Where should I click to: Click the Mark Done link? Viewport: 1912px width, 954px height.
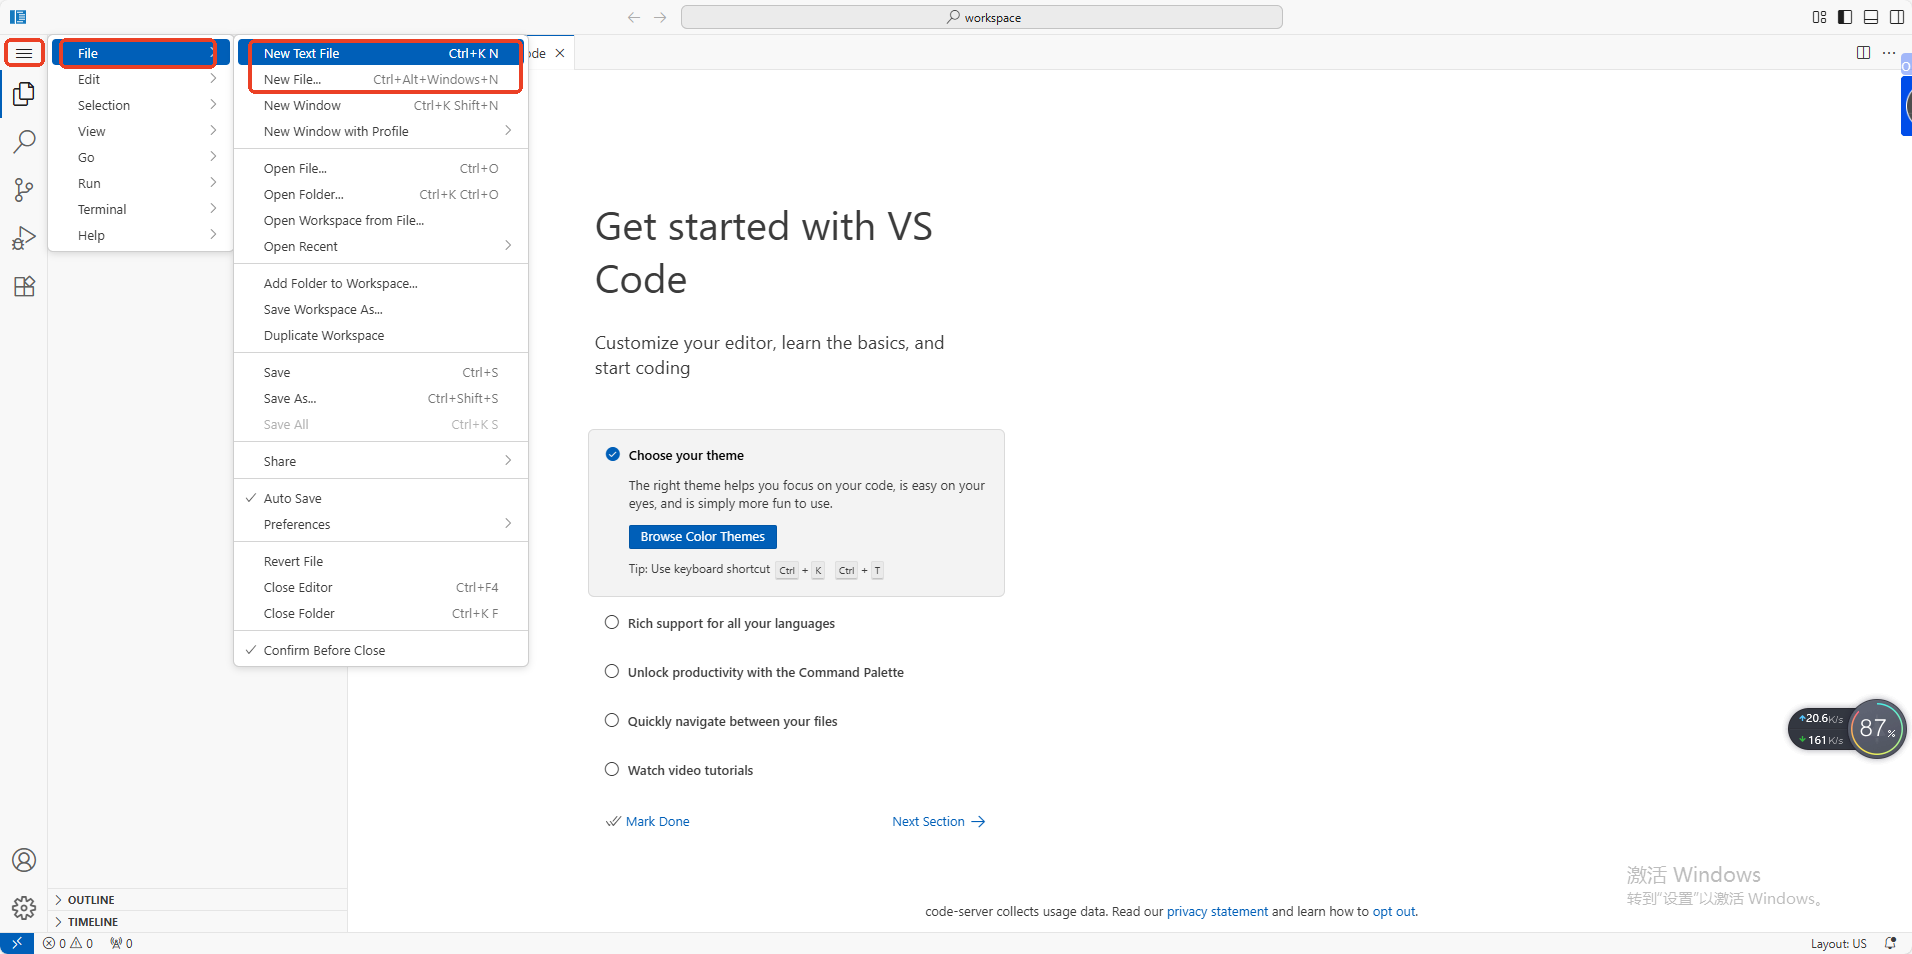click(648, 822)
